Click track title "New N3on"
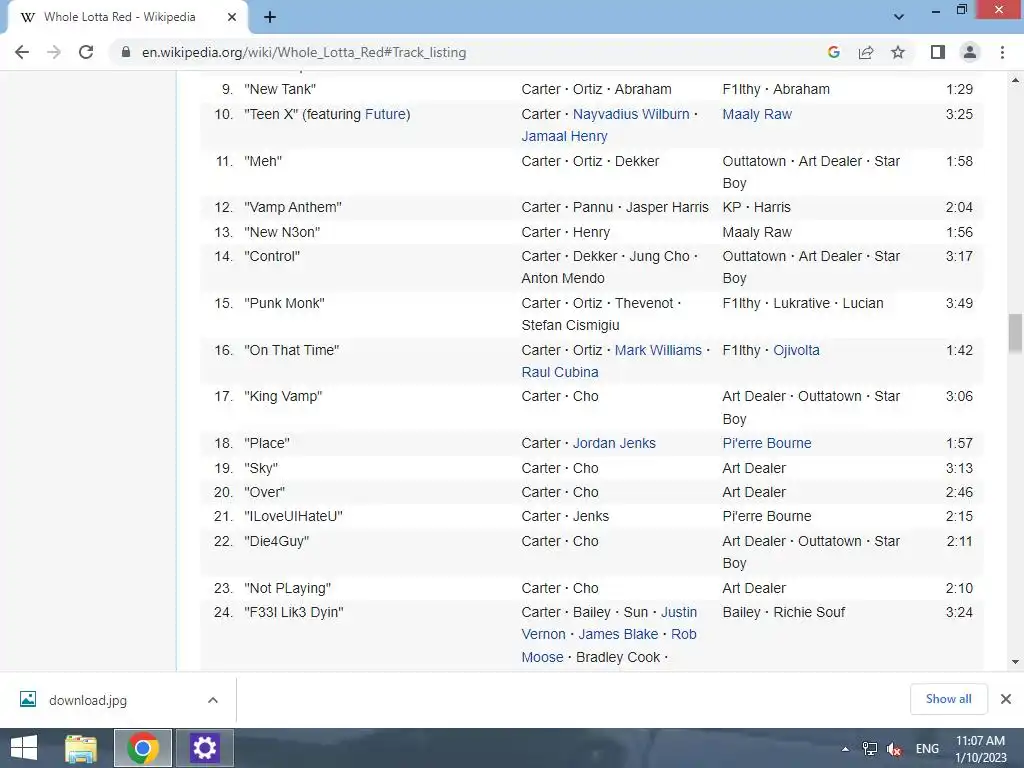The width and height of the screenshot is (1024, 768). click(x=282, y=232)
